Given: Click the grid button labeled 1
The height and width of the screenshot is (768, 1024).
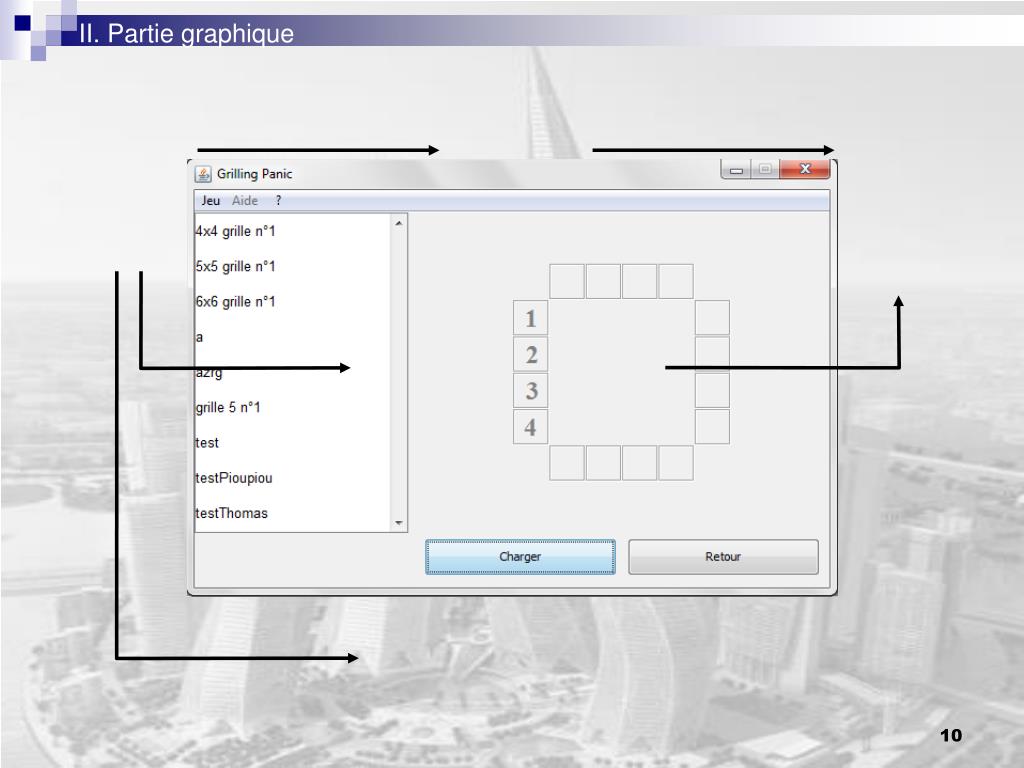Looking at the screenshot, I should 530,318.
